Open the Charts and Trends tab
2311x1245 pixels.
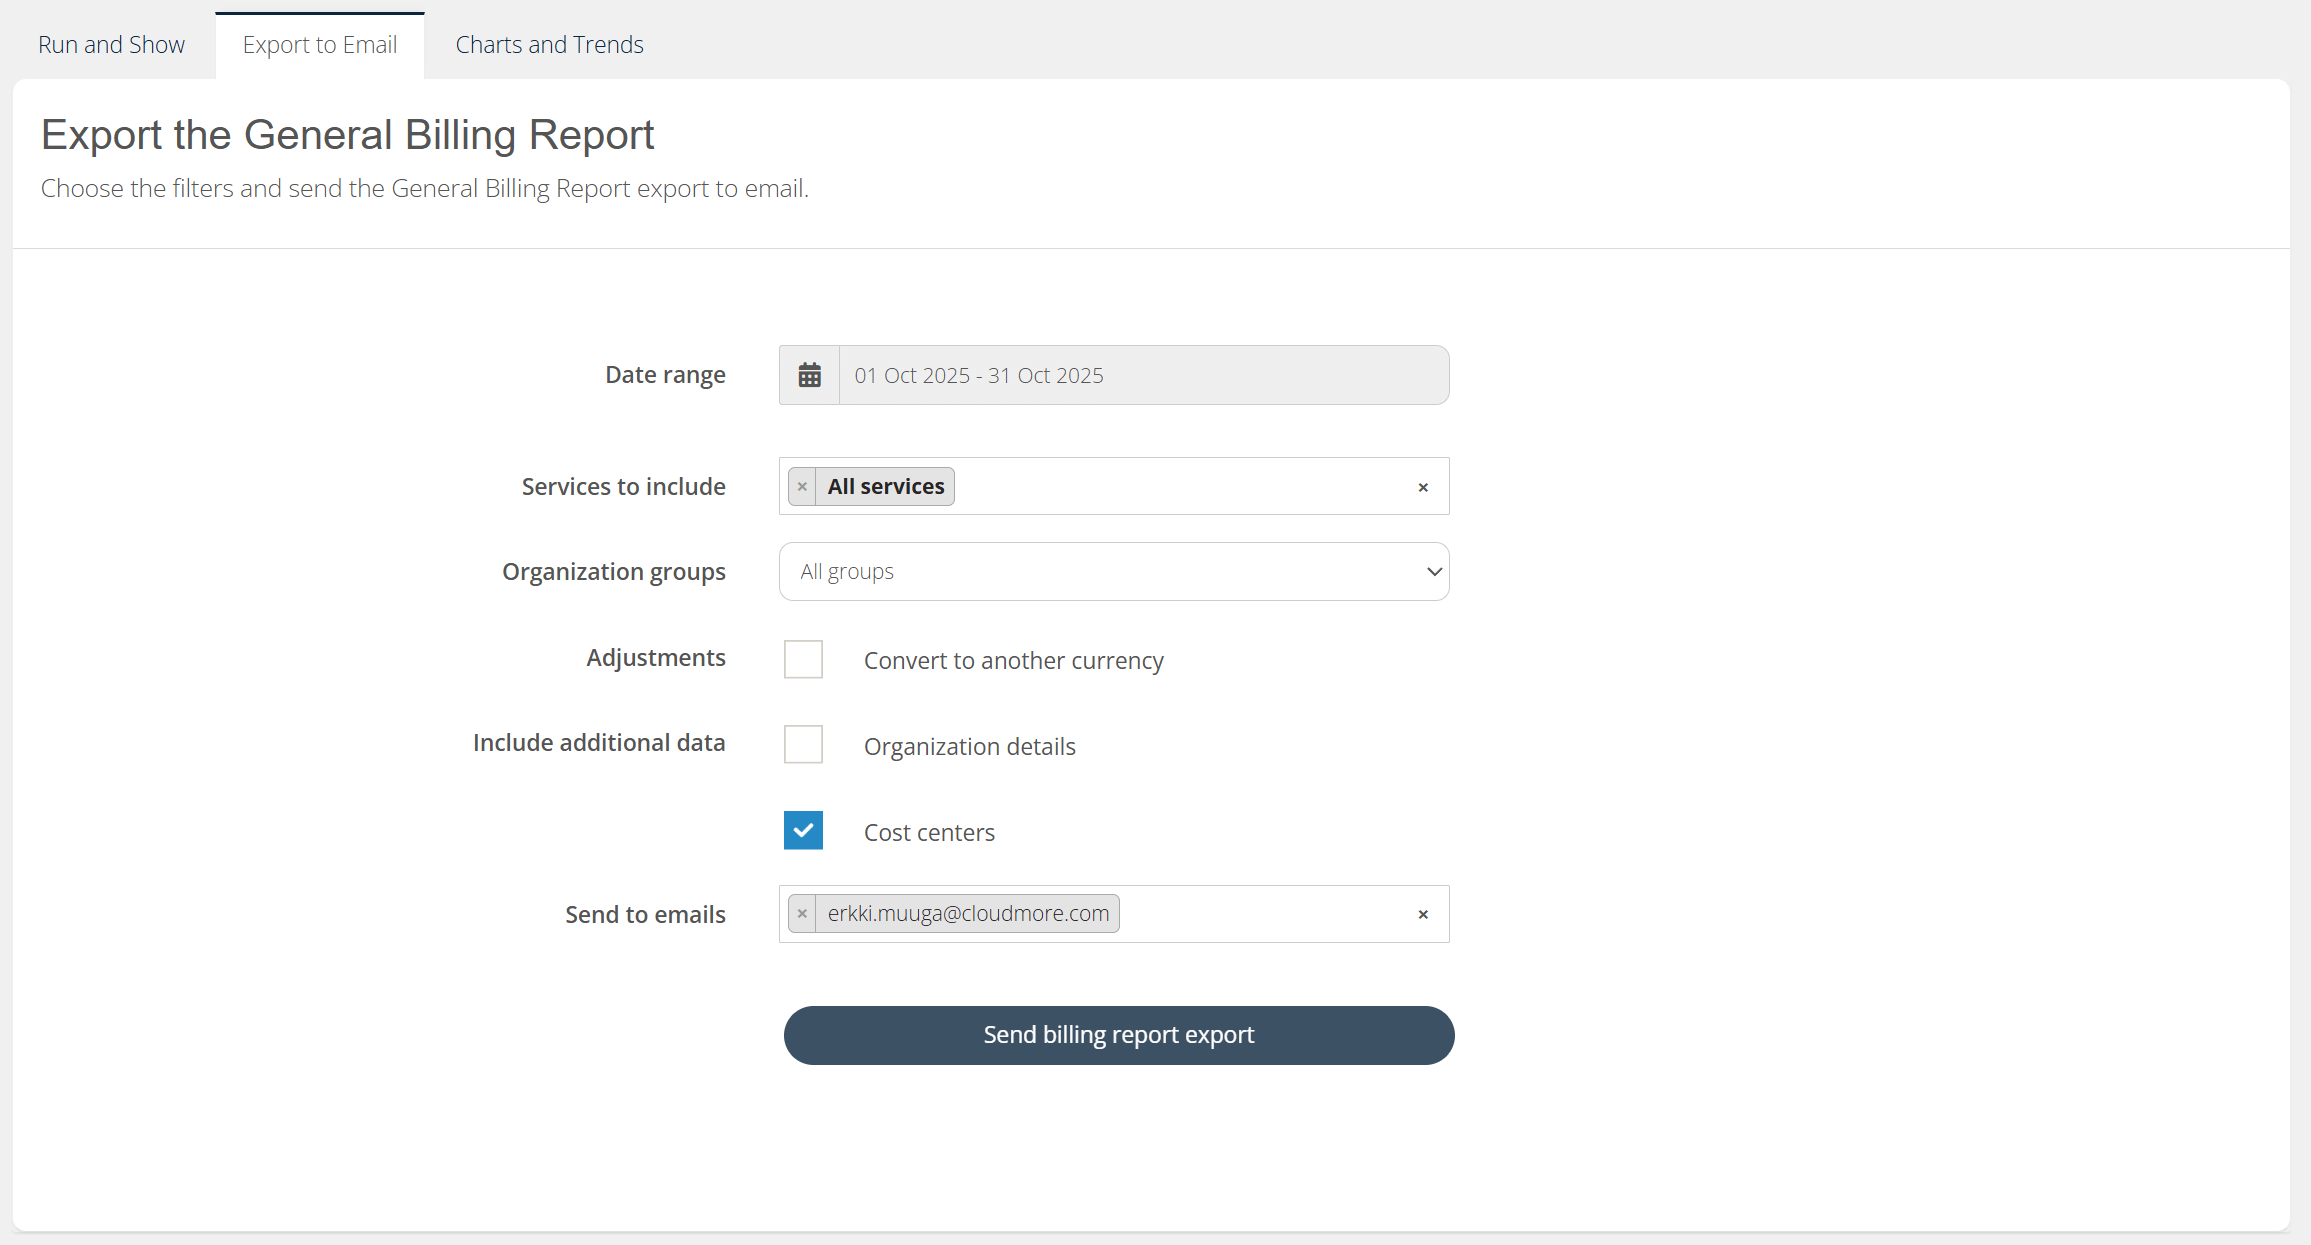tap(549, 44)
